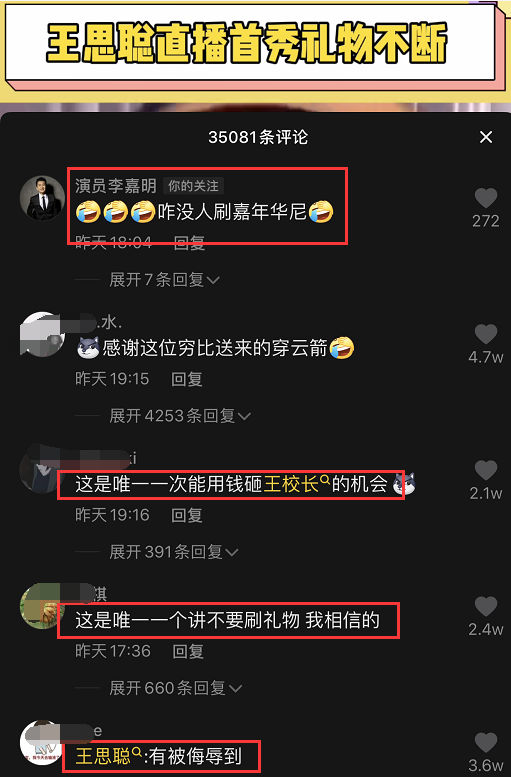
Task: Like the comment with 3.6w hearts
Action: pyautogui.click(x=486, y=743)
